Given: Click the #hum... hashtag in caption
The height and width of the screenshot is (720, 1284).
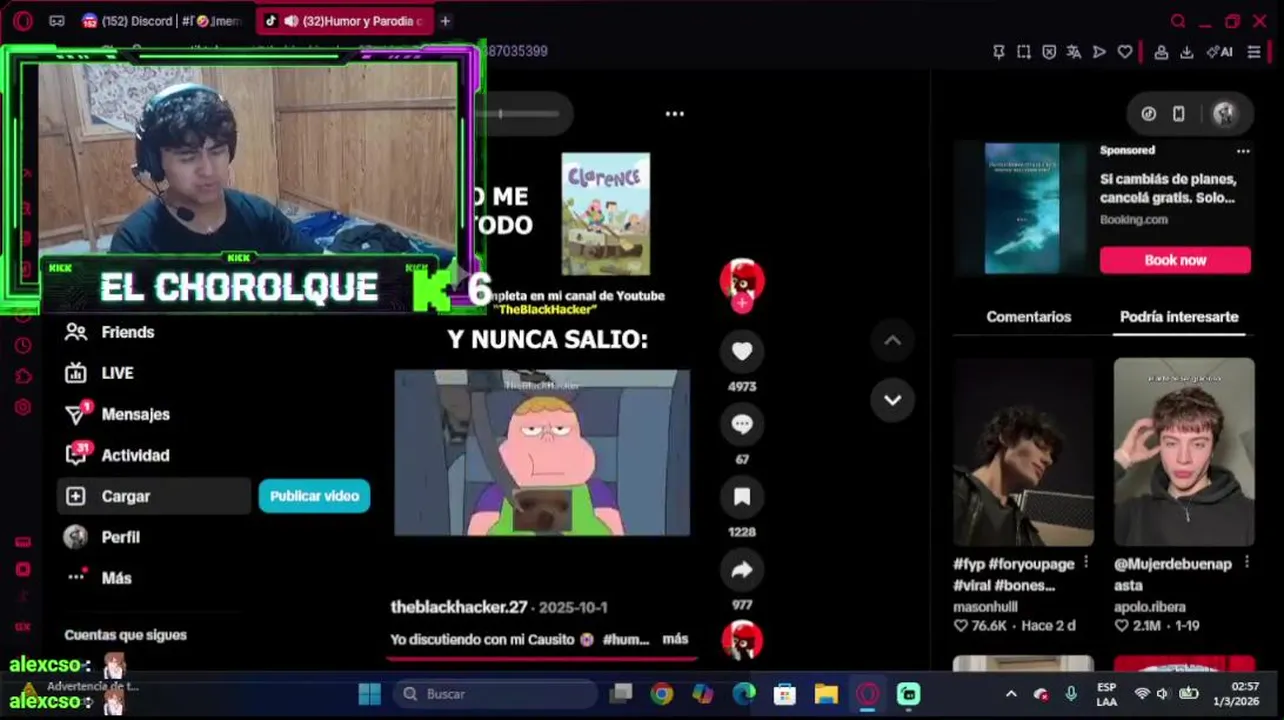Looking at the screenshot, I should pyautogui.click(x=626, y=639).
